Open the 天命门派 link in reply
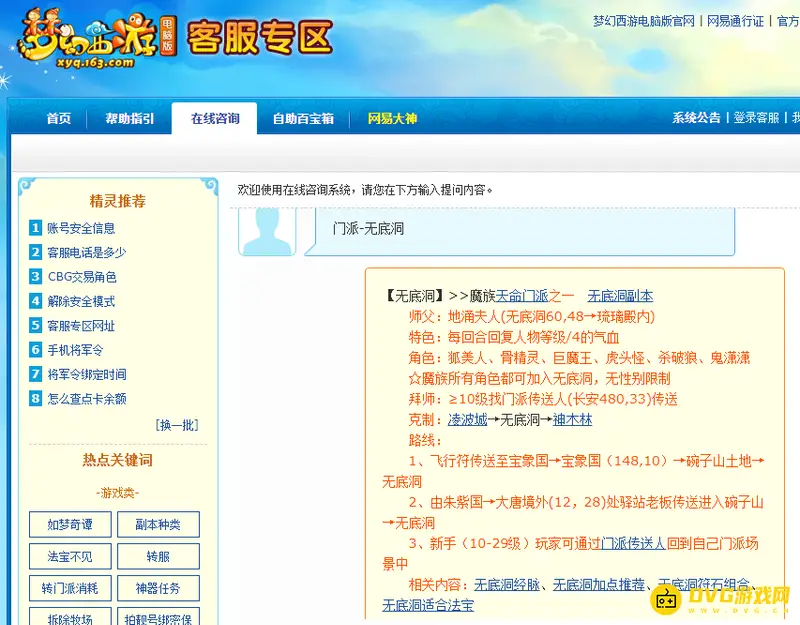Screen dimensions: 800x625 [x=522, y=296]
